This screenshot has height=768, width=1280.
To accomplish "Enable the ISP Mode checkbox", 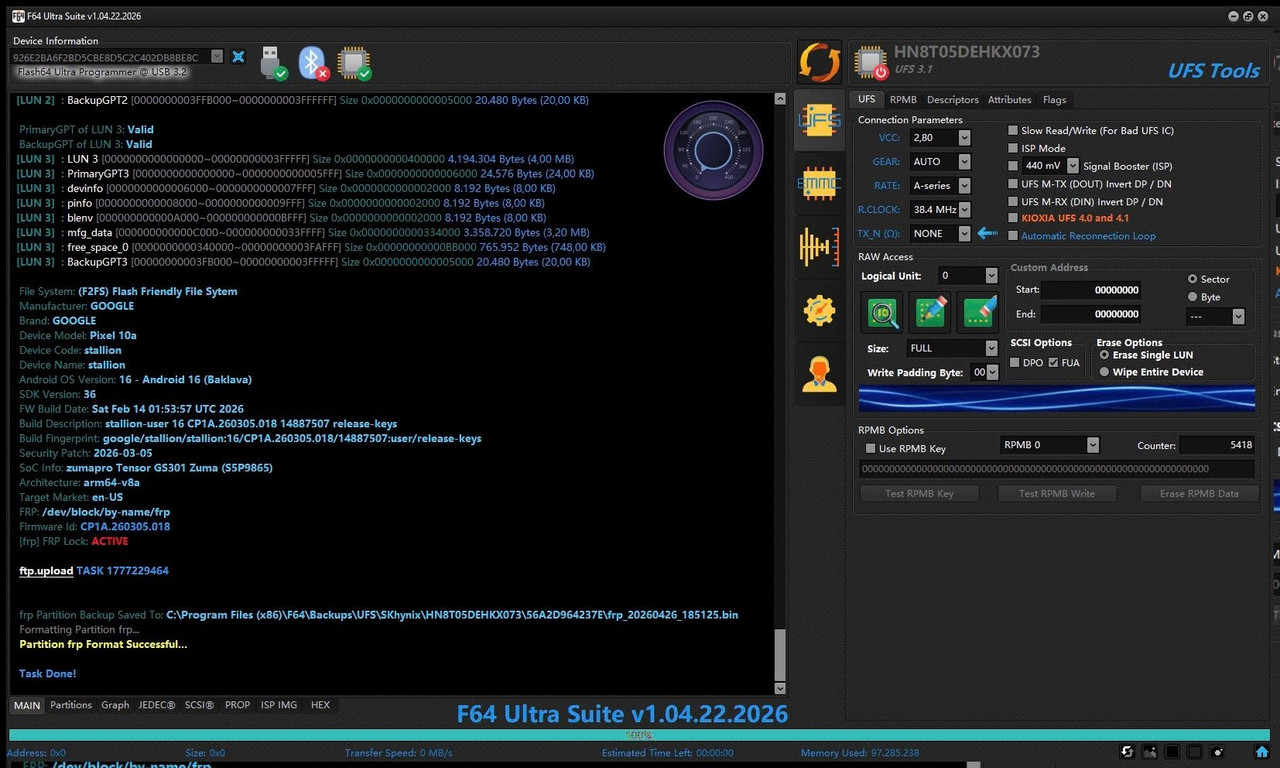I will point(1013,148).
